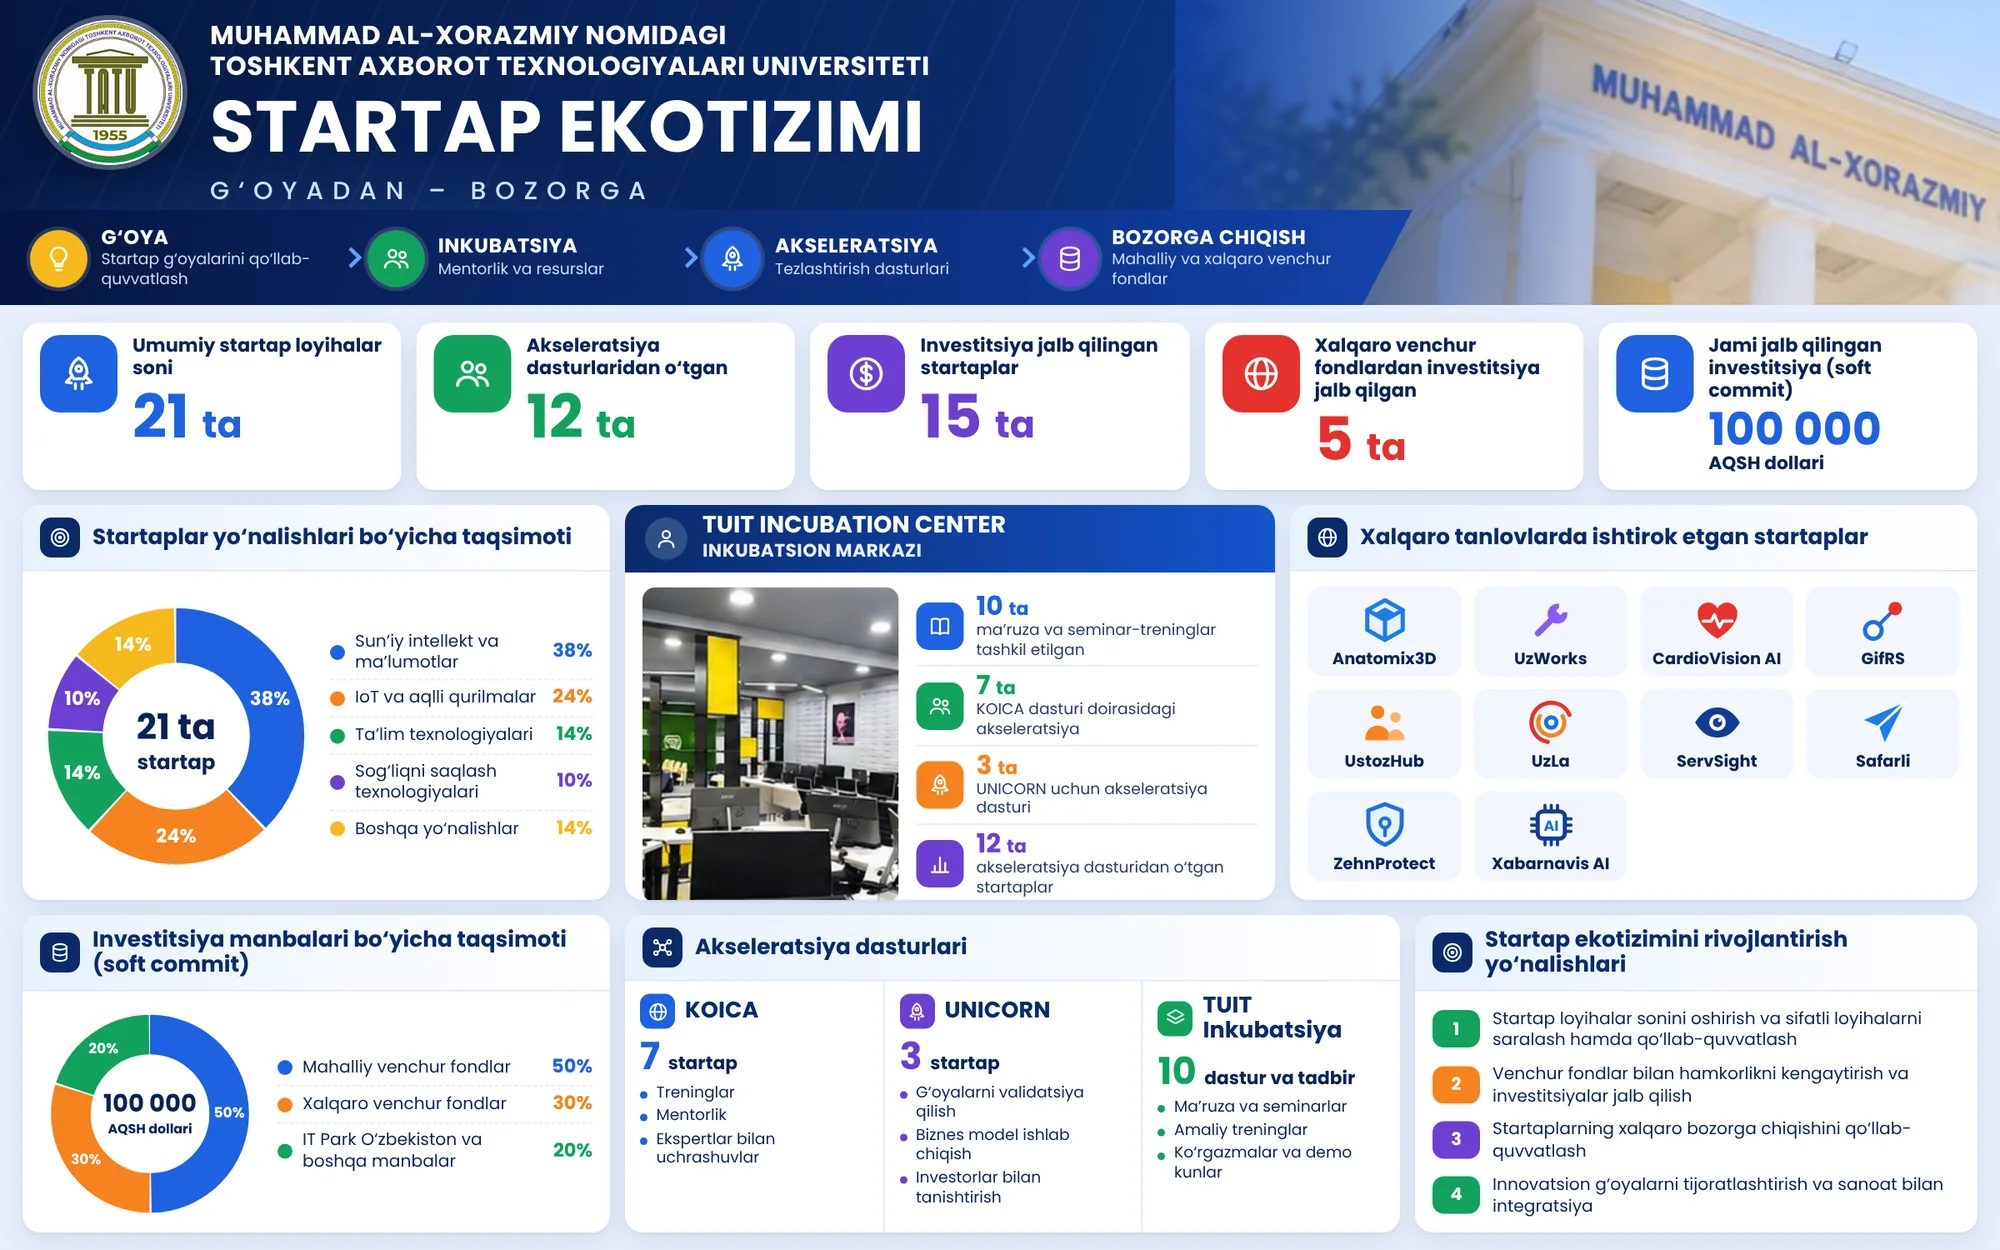Select the ZehnProtect shield icon

(1384, 825)
